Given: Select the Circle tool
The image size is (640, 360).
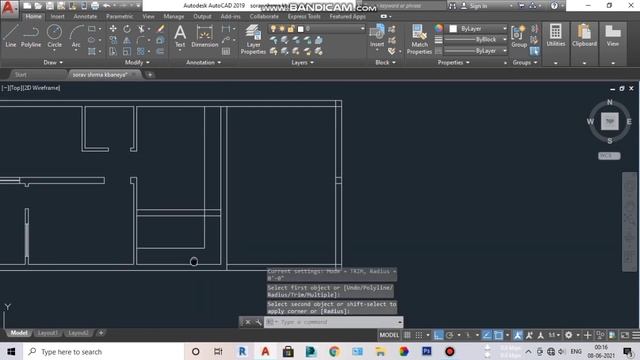Looking at the screenshot, I should point(54,36).
